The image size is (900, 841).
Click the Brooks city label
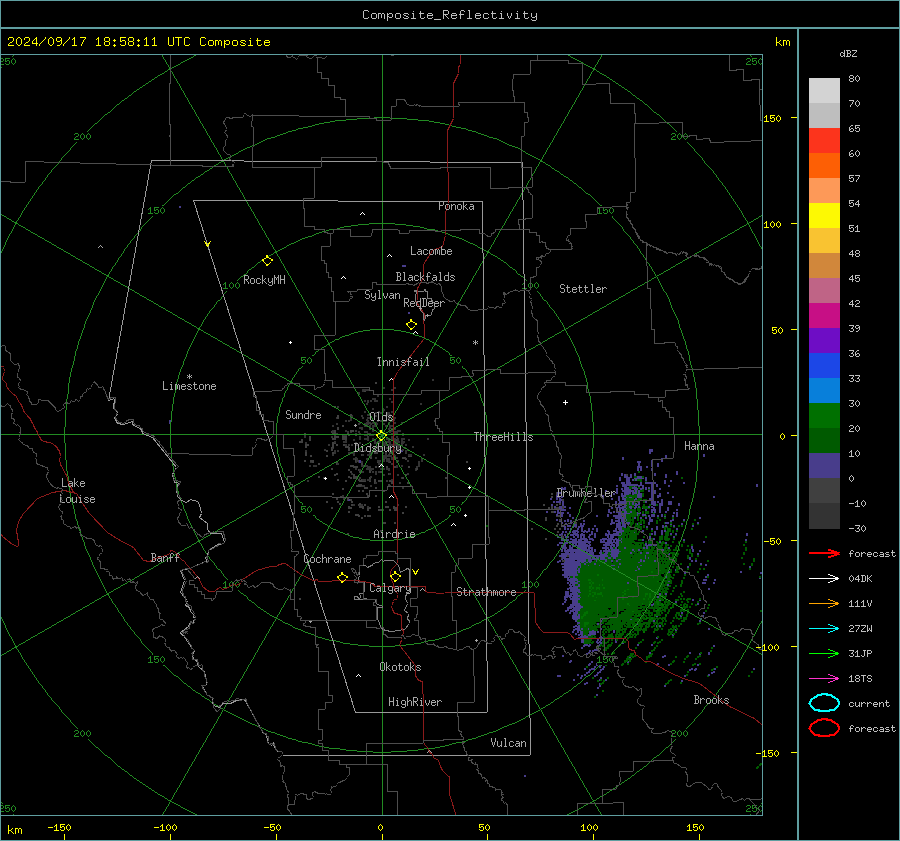click(711, 700)
